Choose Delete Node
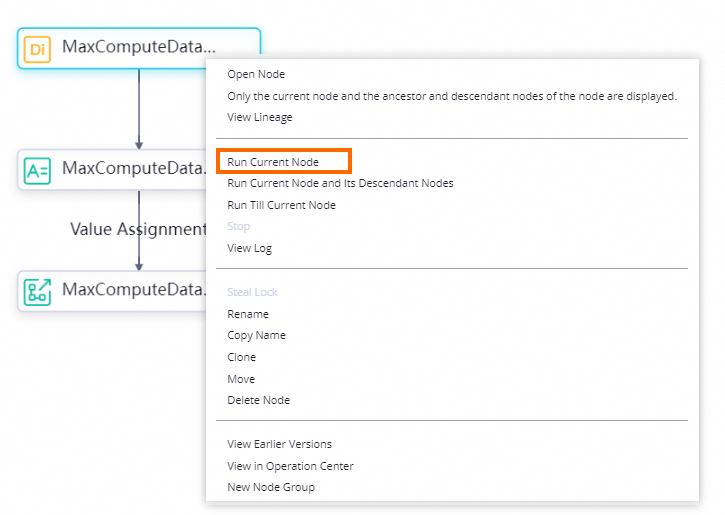Screen dimensions: 725x515 tap(258, 400)
